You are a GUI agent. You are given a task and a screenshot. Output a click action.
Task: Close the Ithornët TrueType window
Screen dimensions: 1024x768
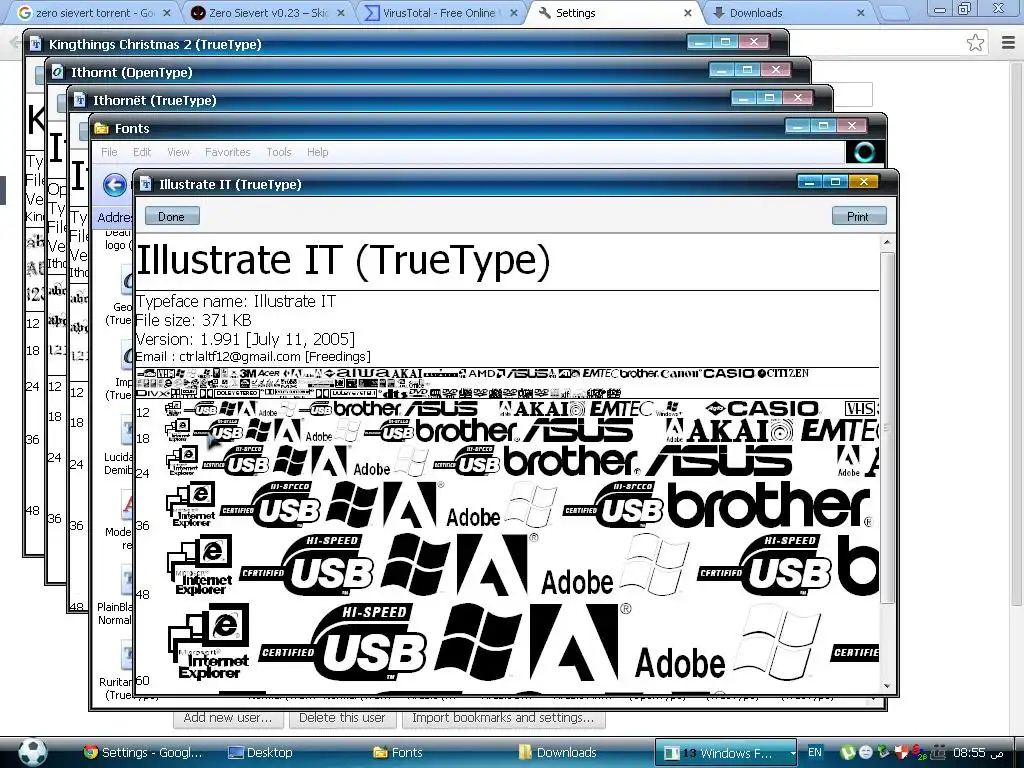798,97
